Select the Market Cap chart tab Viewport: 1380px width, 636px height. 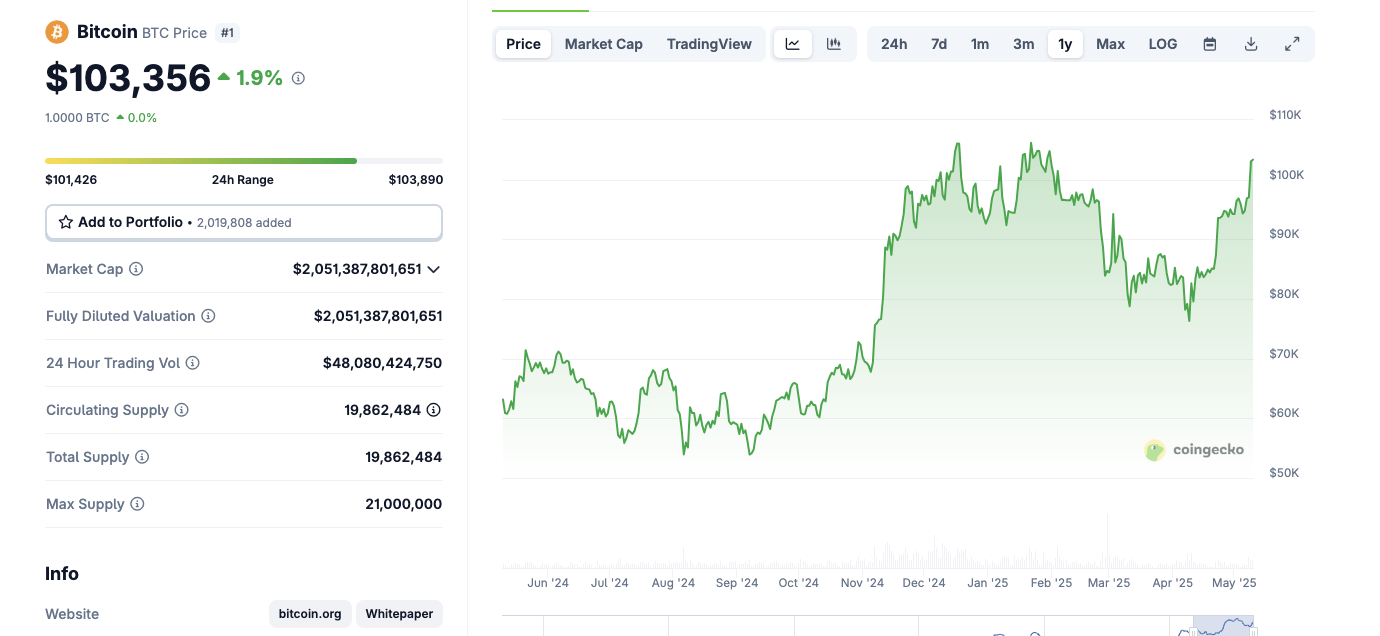click(604, 44)
